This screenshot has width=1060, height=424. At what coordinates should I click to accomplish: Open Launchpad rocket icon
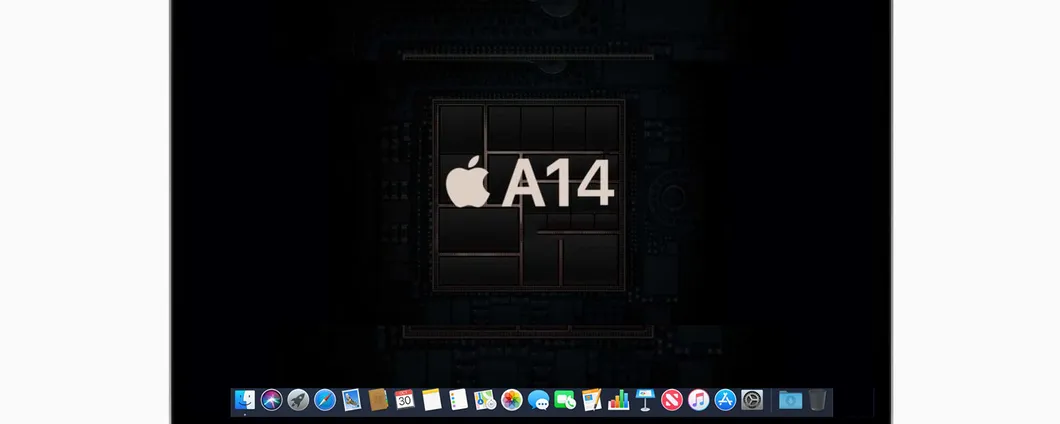tap(298, 400)
